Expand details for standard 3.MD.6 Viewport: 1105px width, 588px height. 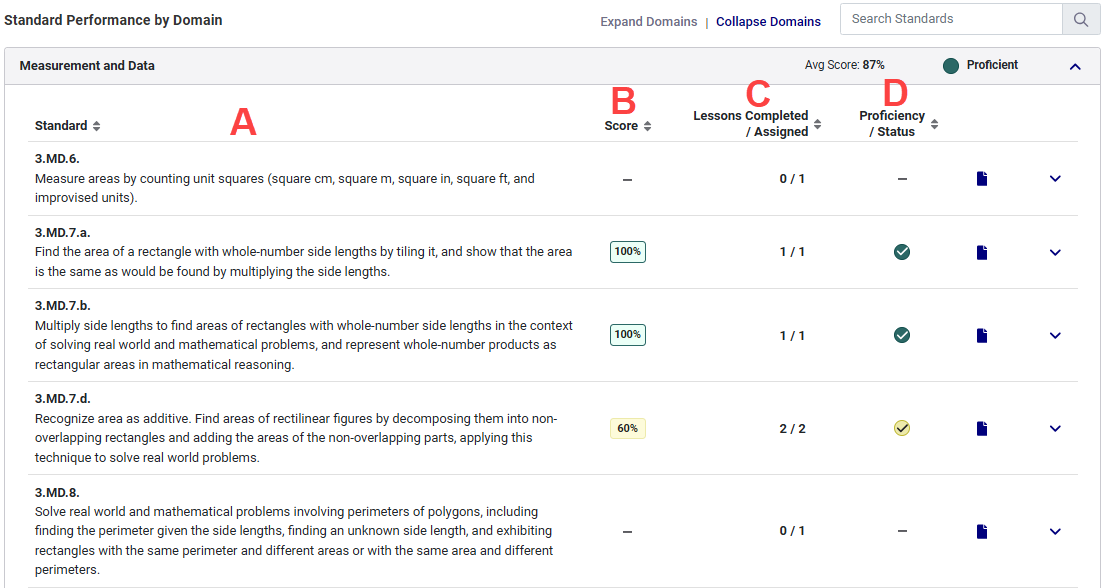(1055, 178)
